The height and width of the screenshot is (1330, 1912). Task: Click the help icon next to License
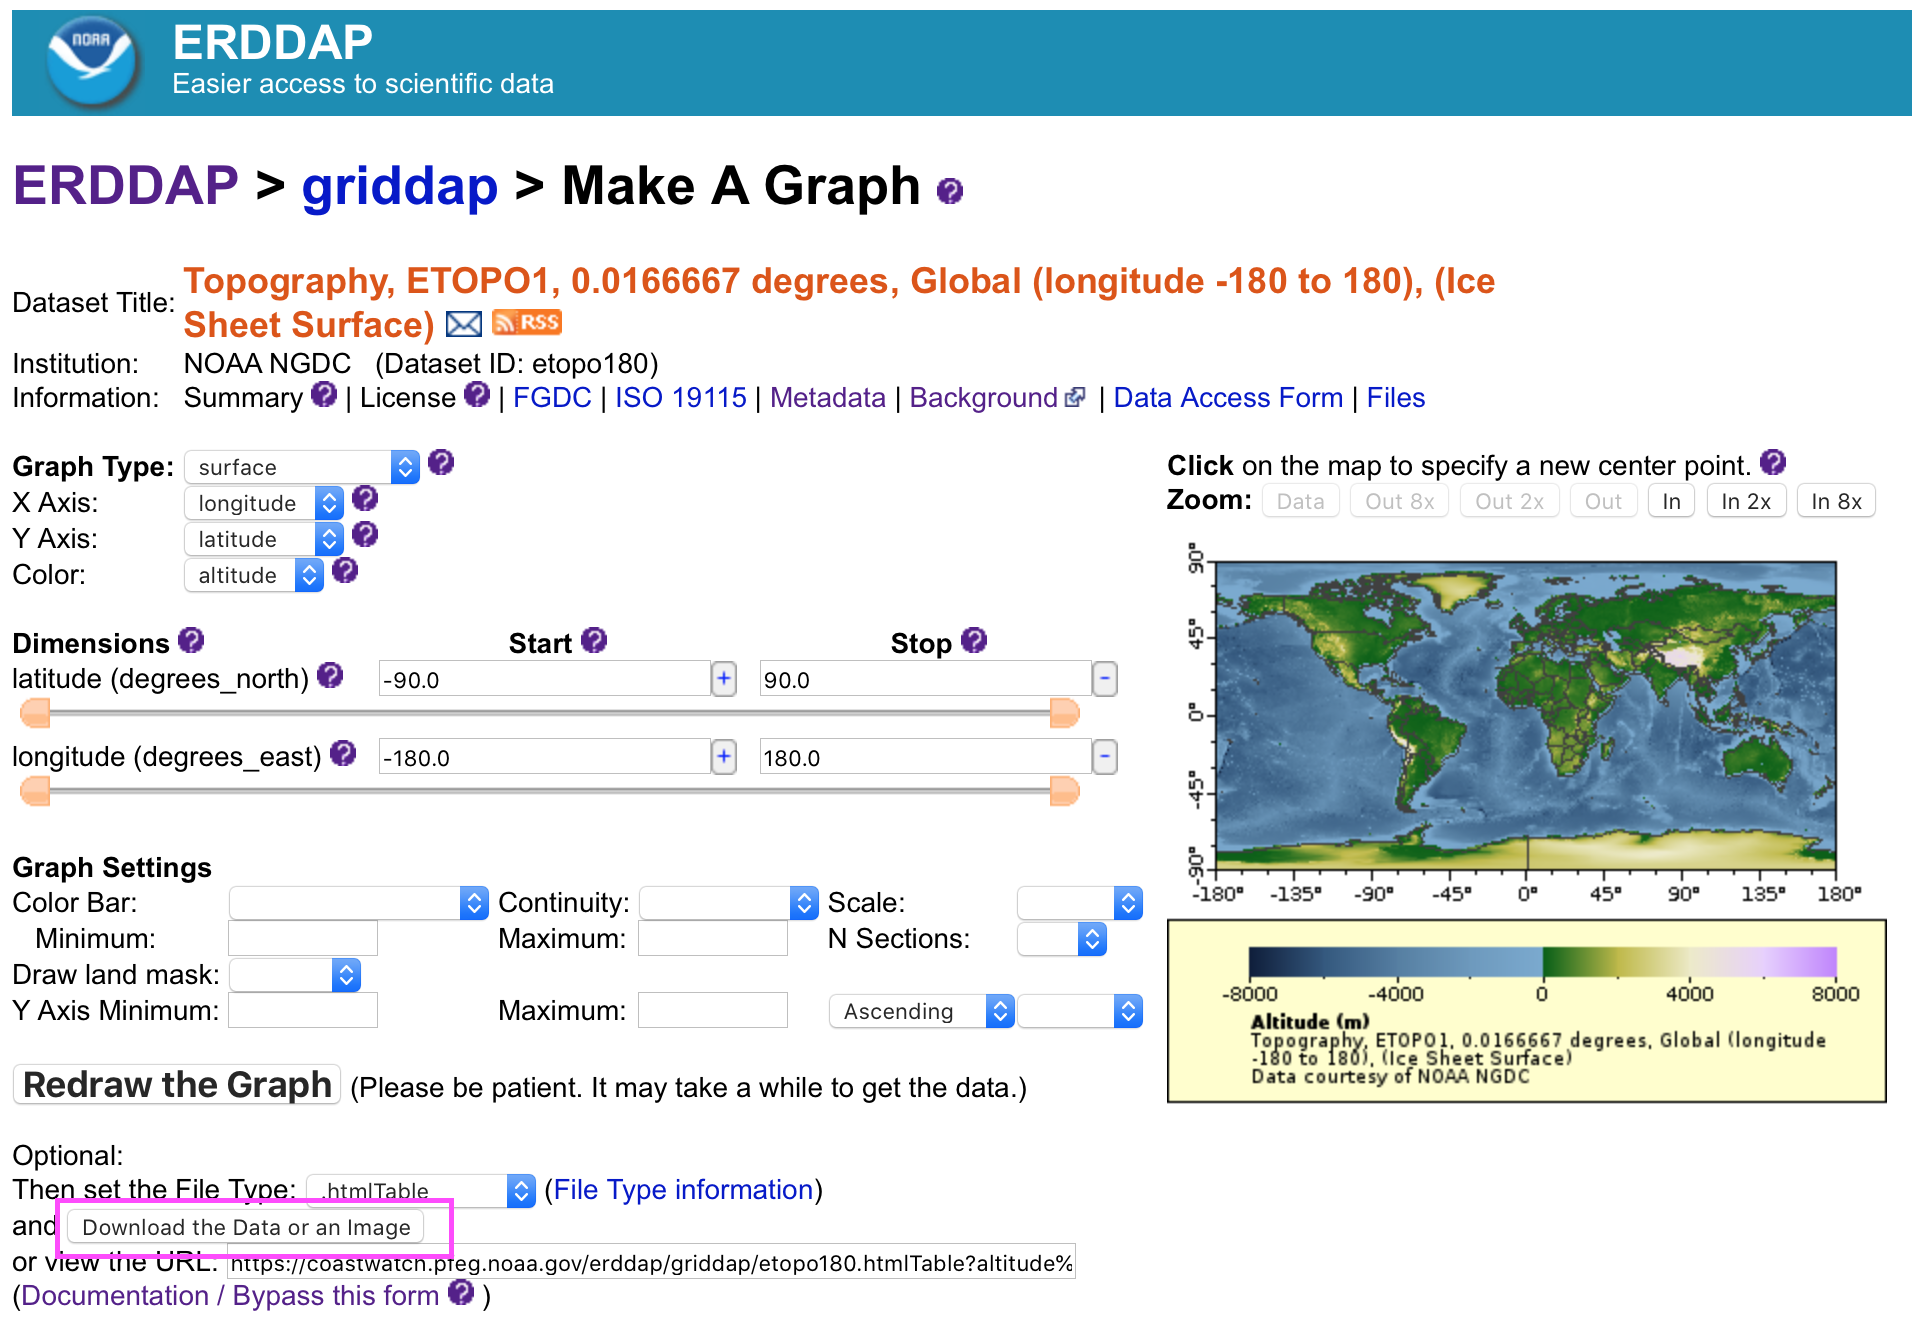click(477, 395)
